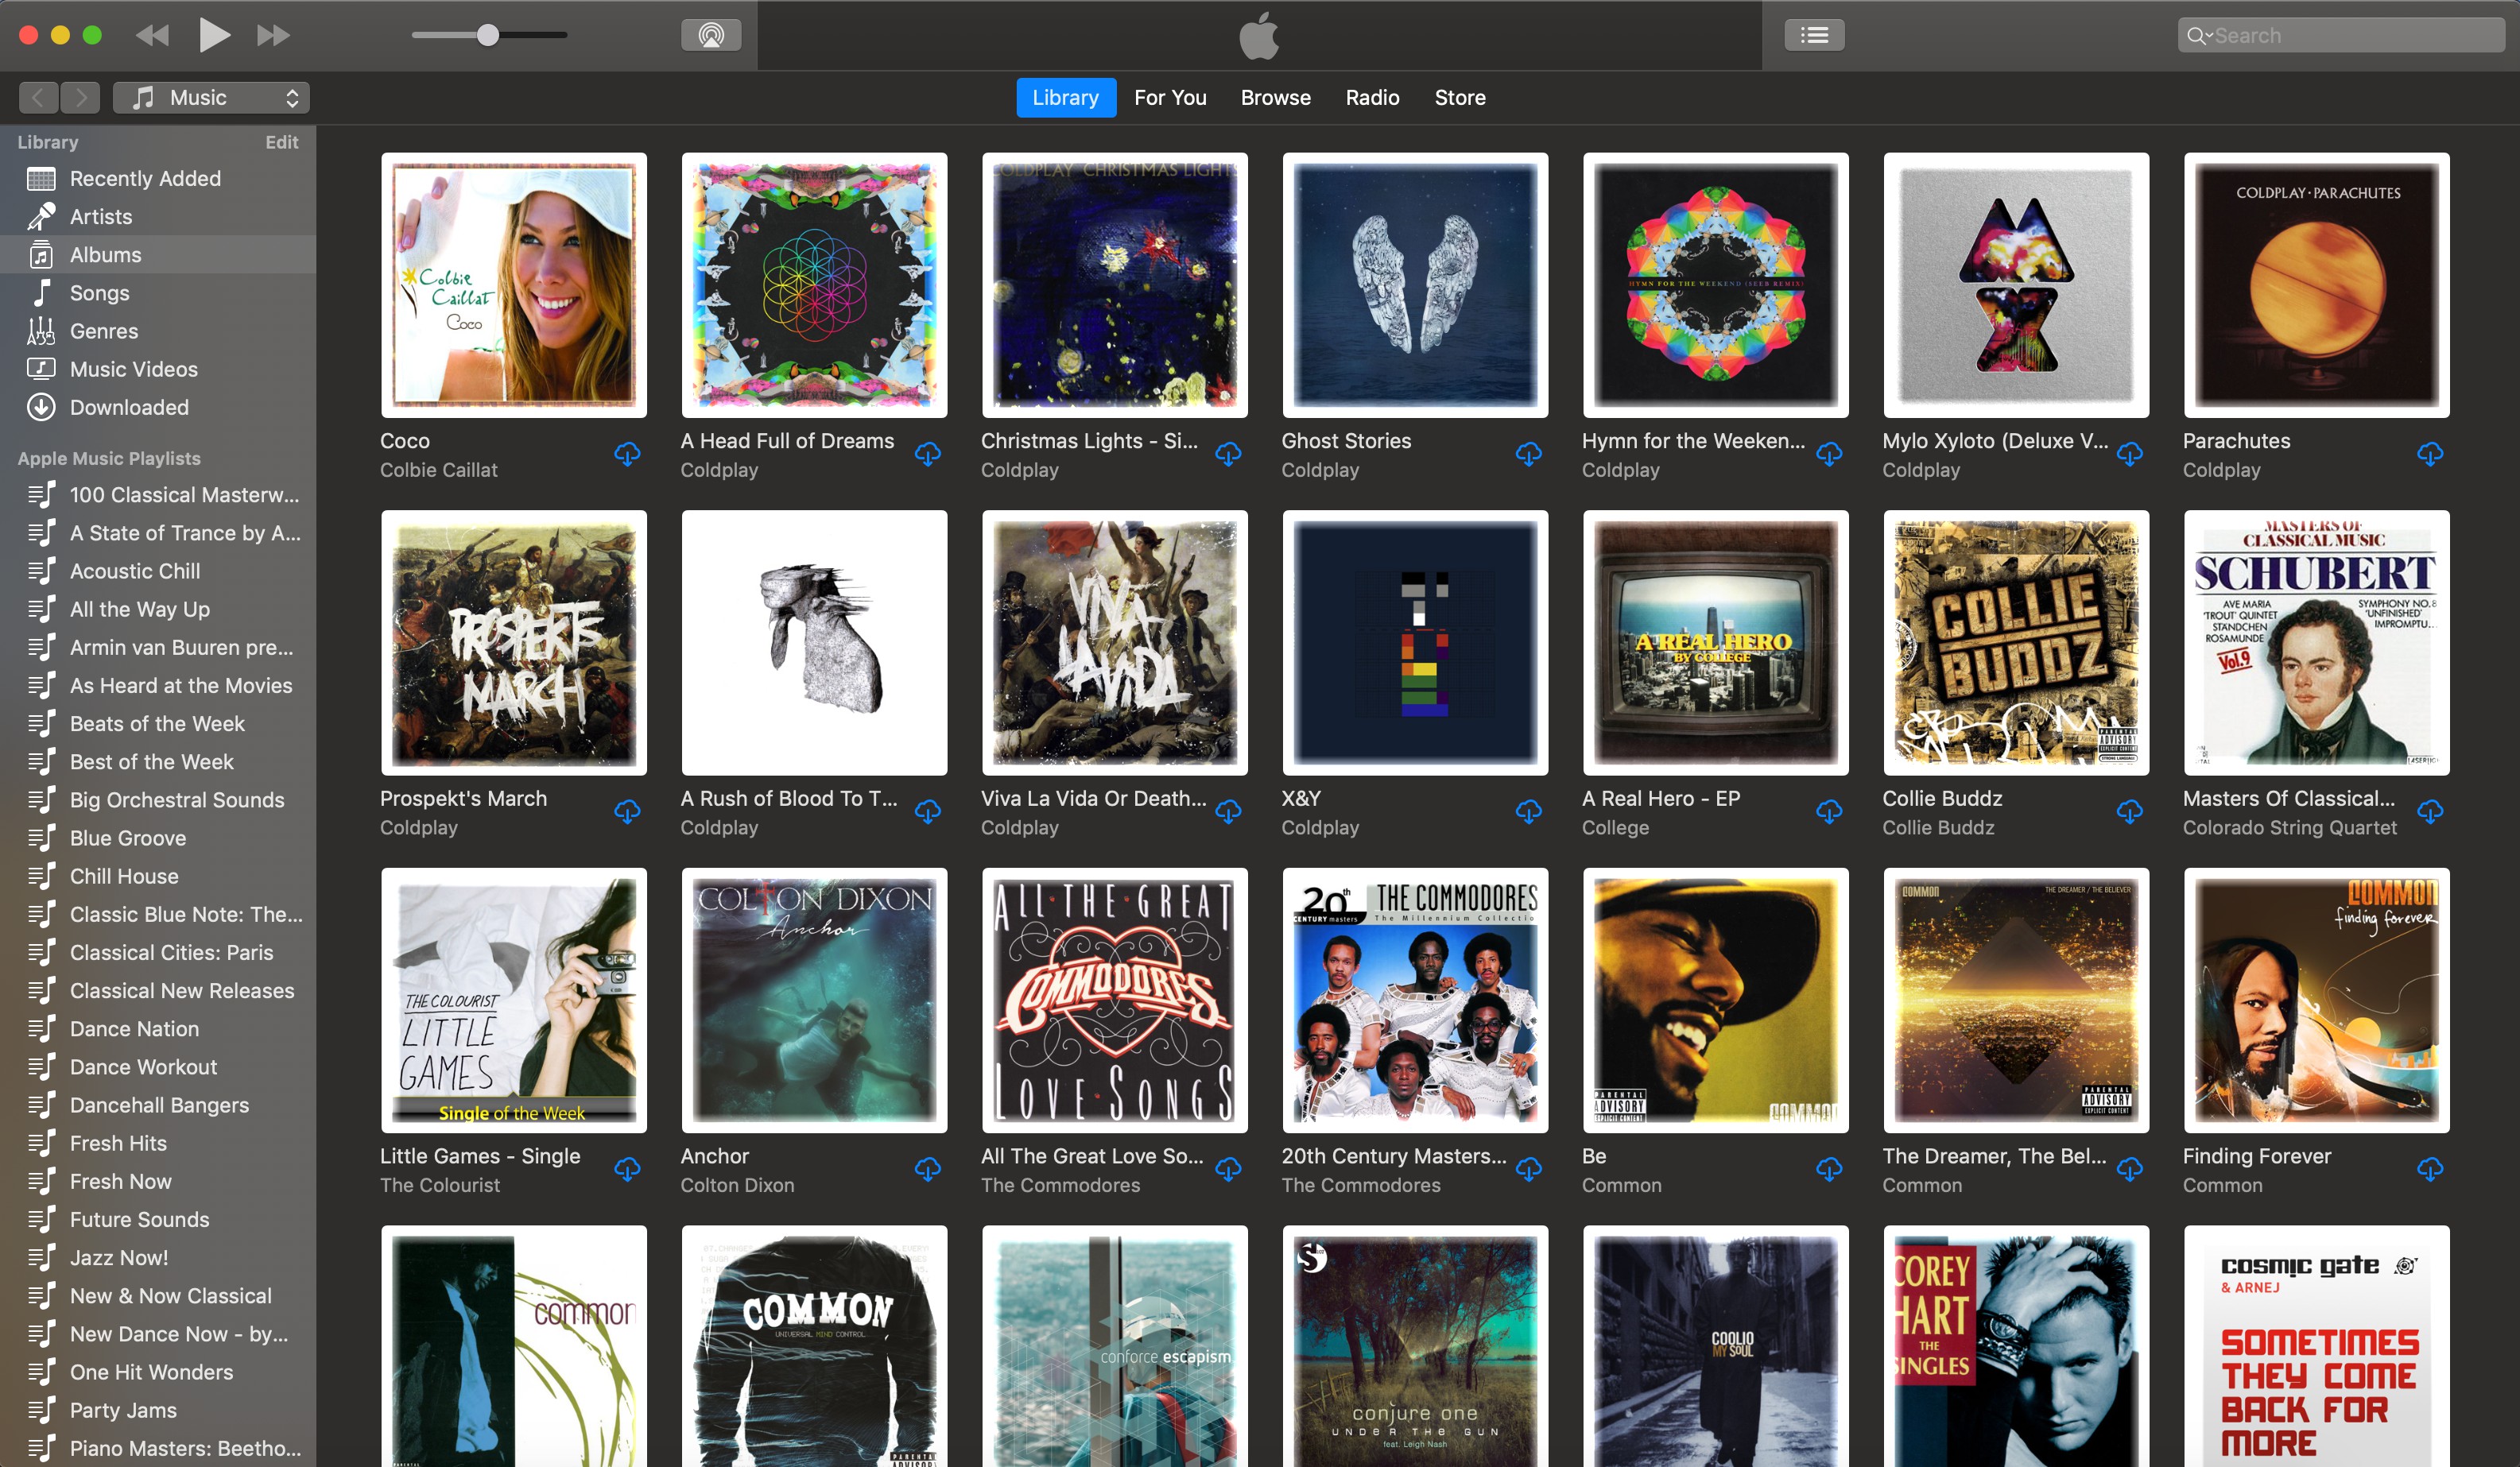Download Parachutes via cloud icon

[2430, 454]
